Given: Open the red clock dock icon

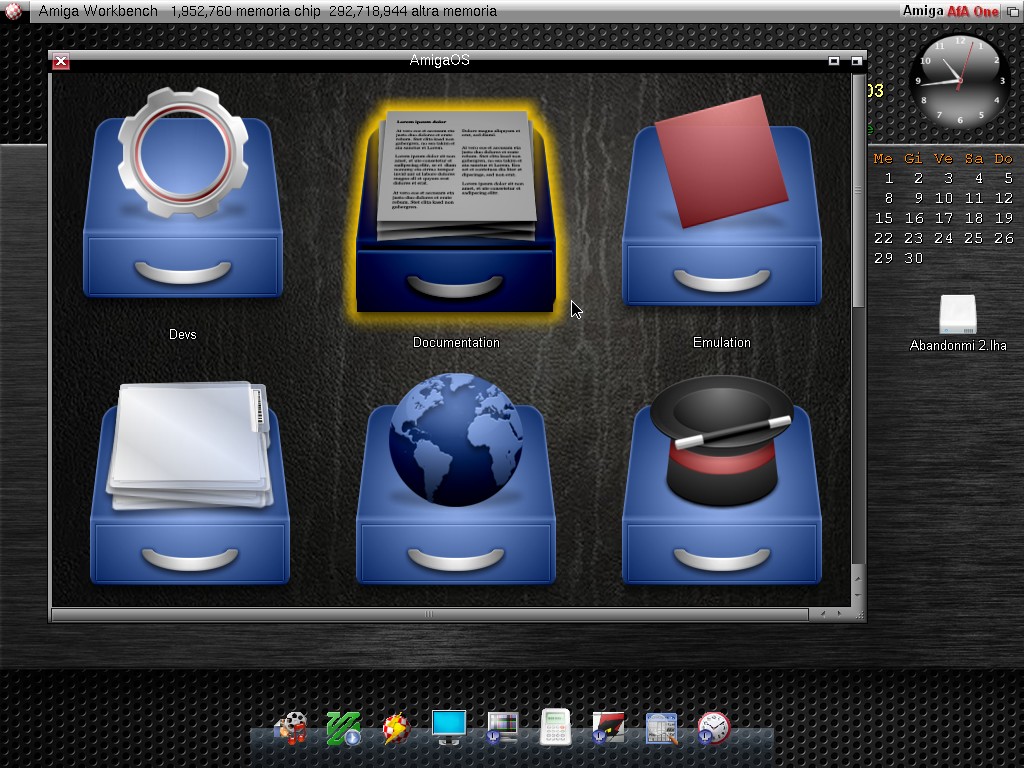Looking at the screenshot, I should point(713,728).
